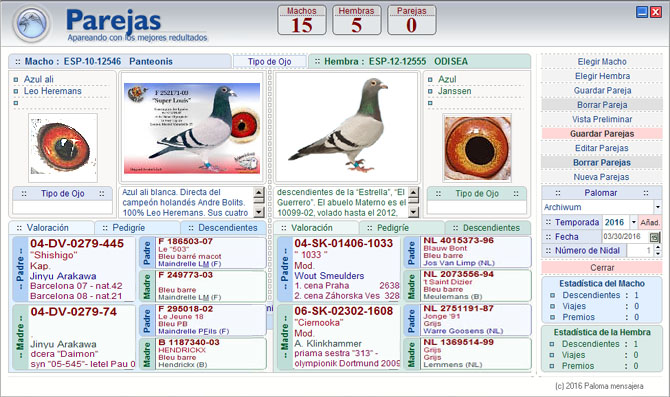Viewport: 670px width, 397px height.
Task: Click the square bullet beside Leo Heremans
Action: pos(16,91)
